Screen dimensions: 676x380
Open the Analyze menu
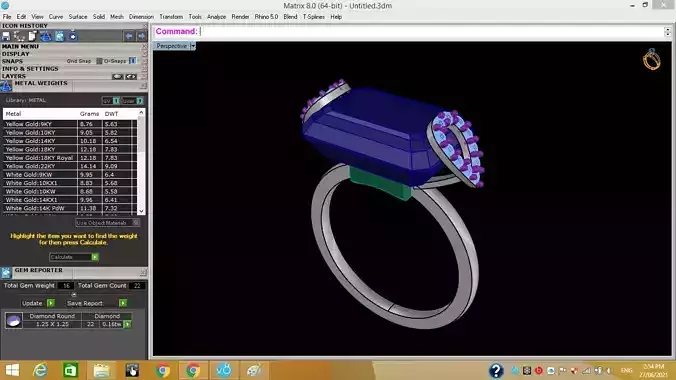pyautogui.click(x=216, y=17)
